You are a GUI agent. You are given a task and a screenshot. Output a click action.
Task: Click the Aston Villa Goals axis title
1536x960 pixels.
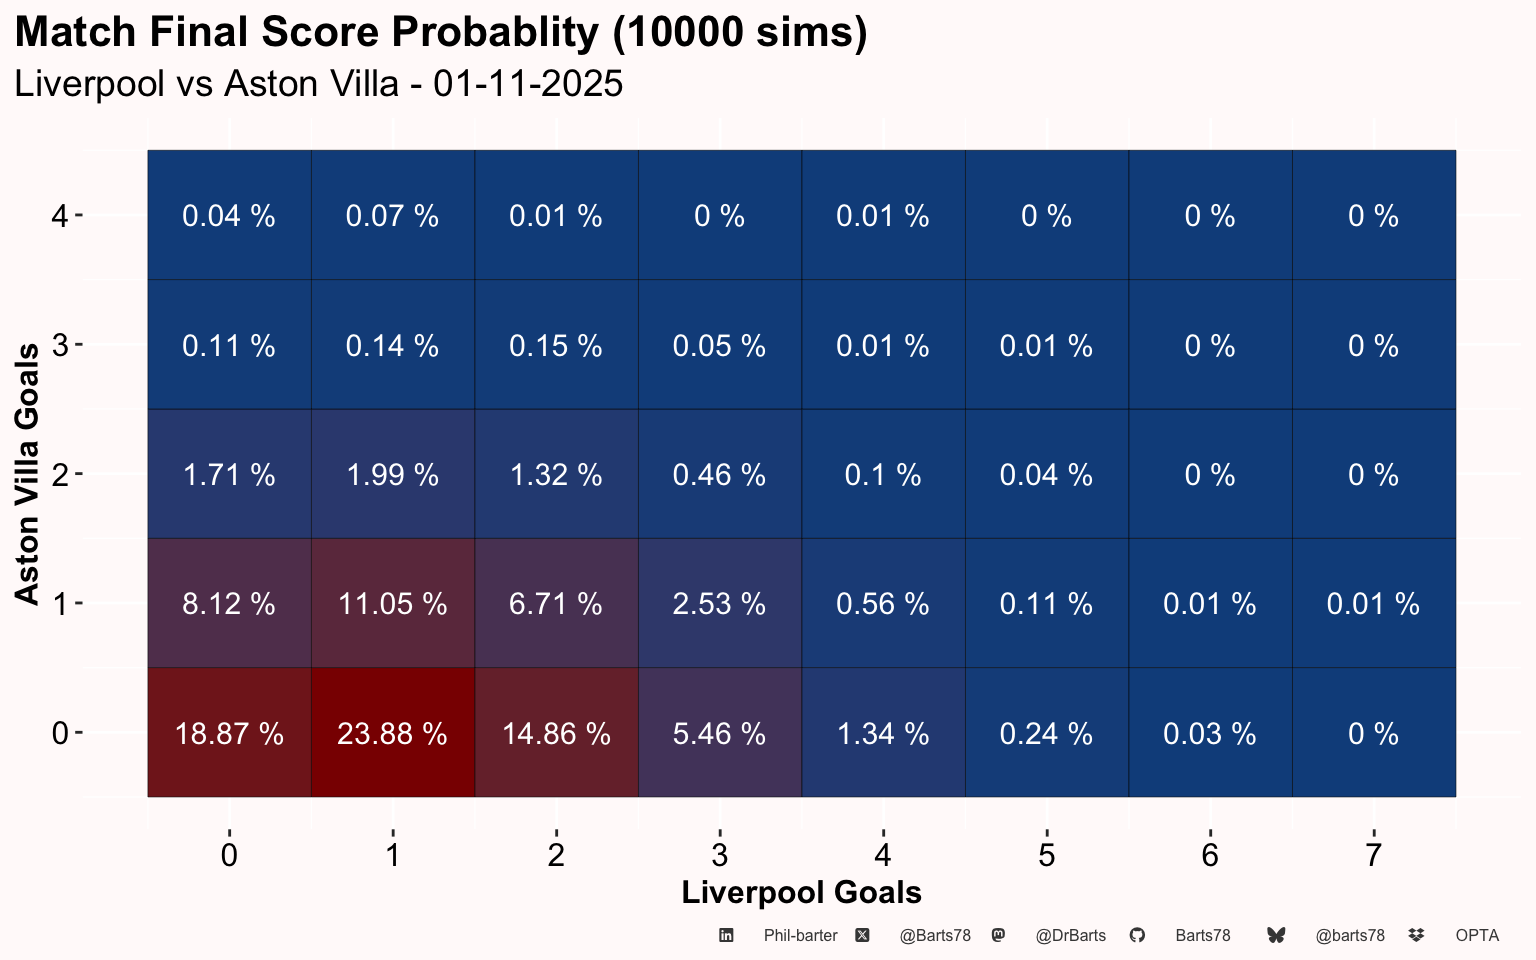coord(27,473)
